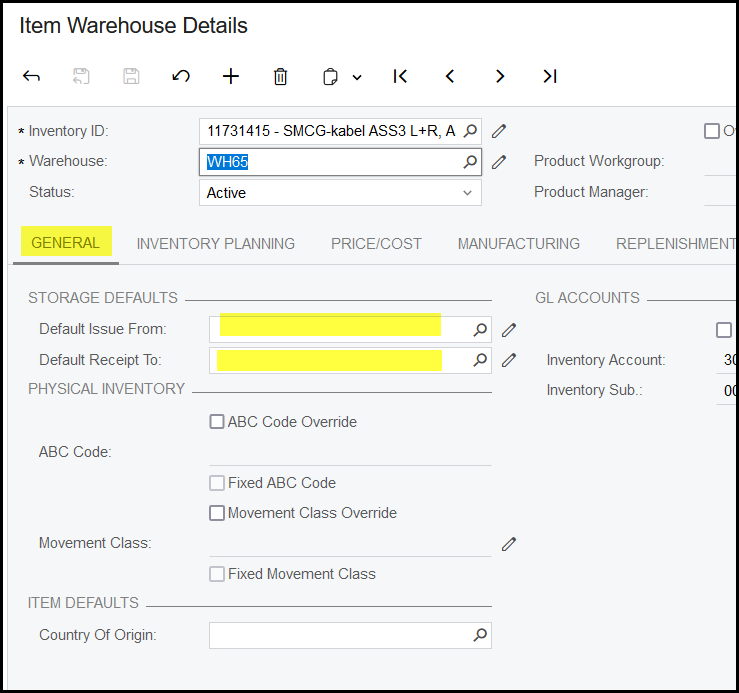This screenshot has width=739, height=693.
Task: Go to the next record
Action: click(500, 76)
